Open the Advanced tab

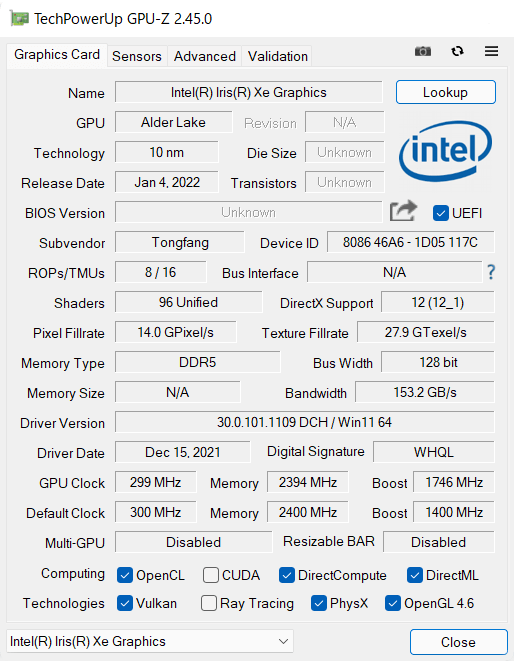(x=205, y=56)
